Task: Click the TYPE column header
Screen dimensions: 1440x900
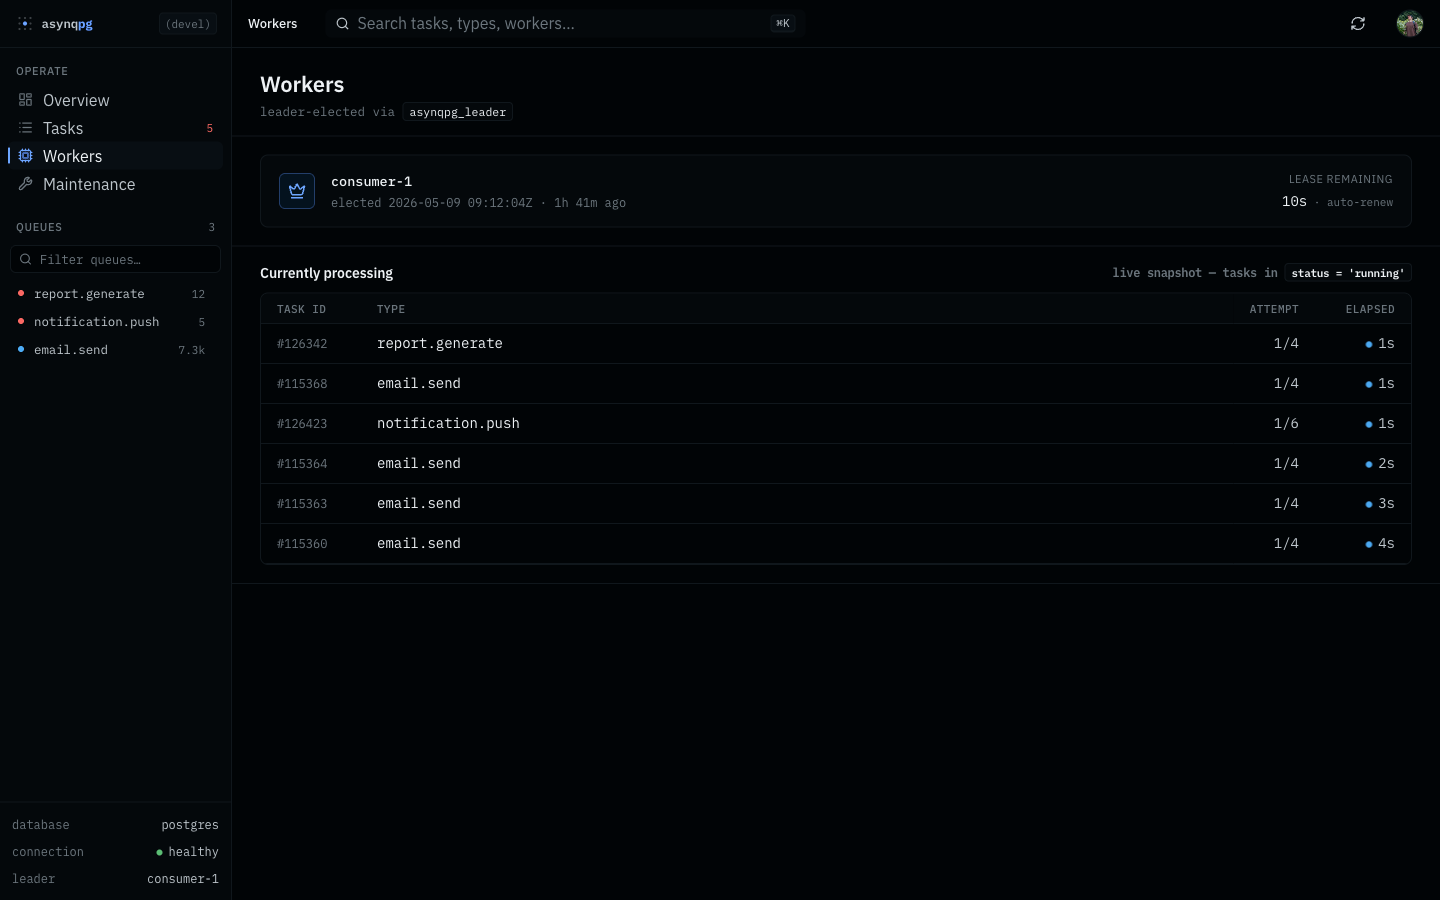Action: click(x=391, y=309)
